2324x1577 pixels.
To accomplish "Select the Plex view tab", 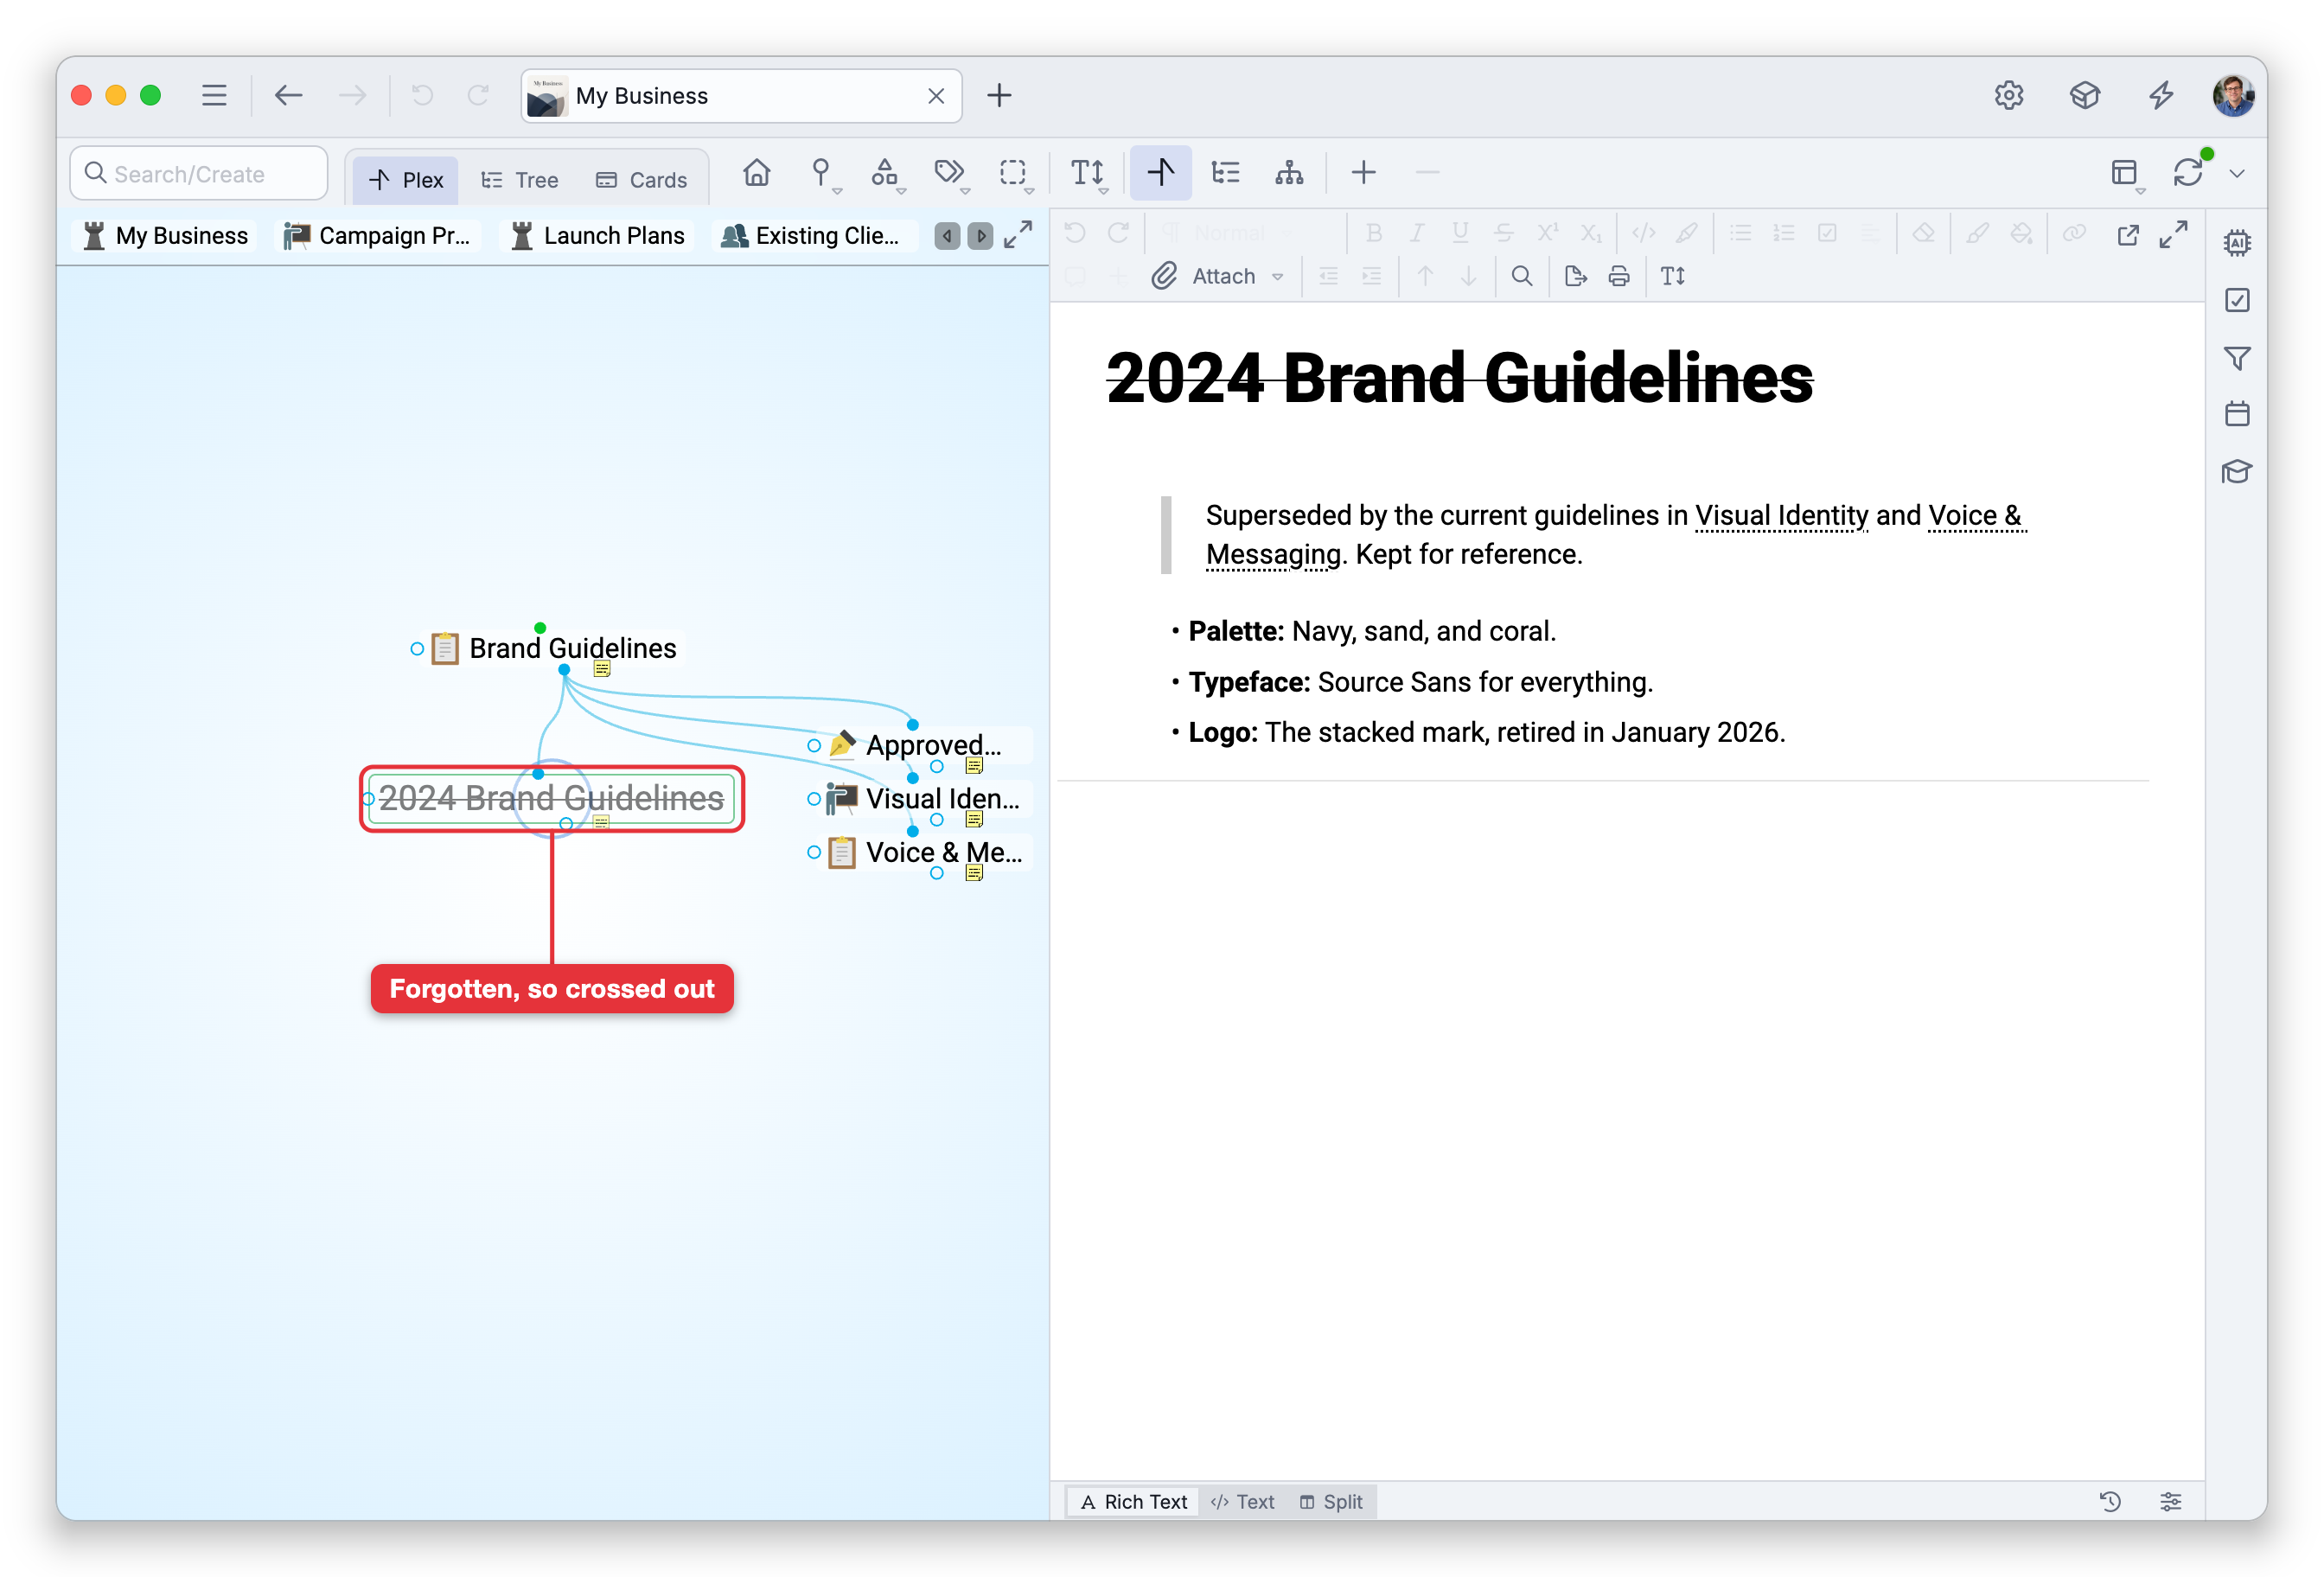I will pos(406,180).
